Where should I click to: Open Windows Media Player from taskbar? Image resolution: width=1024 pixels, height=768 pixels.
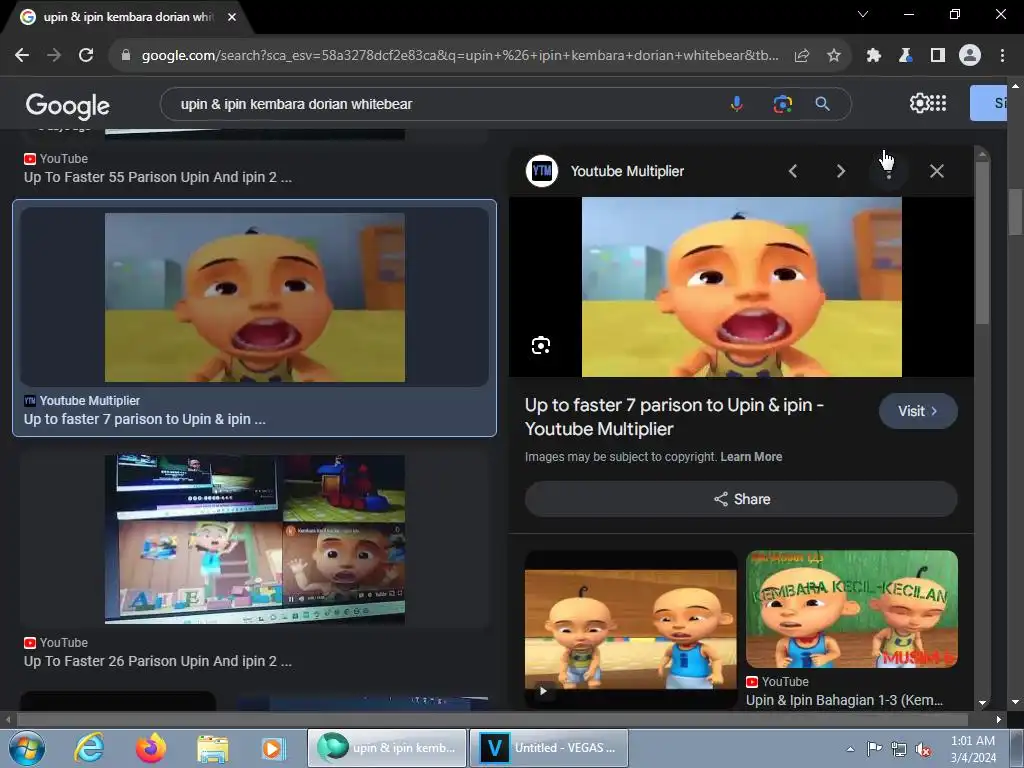[x=274, y=748]
